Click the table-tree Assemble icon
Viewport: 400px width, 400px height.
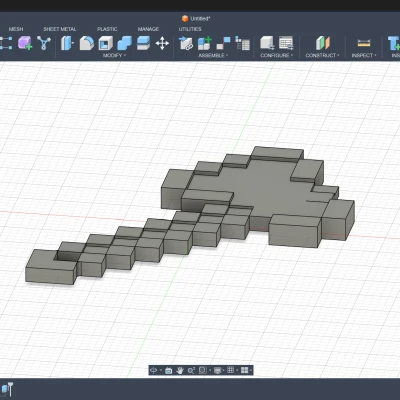[242, 43]
